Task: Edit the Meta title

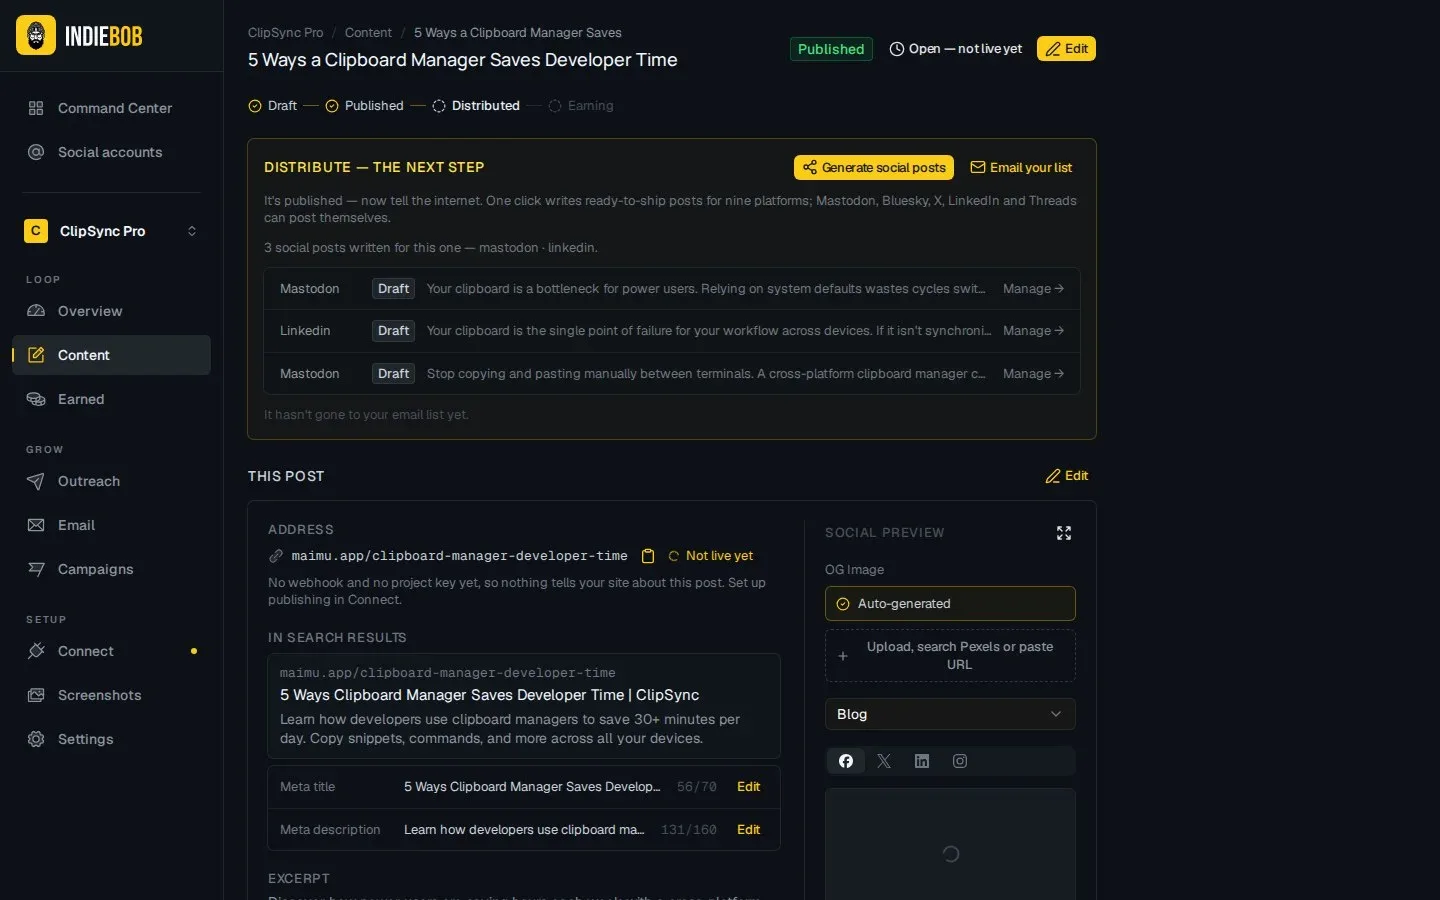Action: [748, 787]
